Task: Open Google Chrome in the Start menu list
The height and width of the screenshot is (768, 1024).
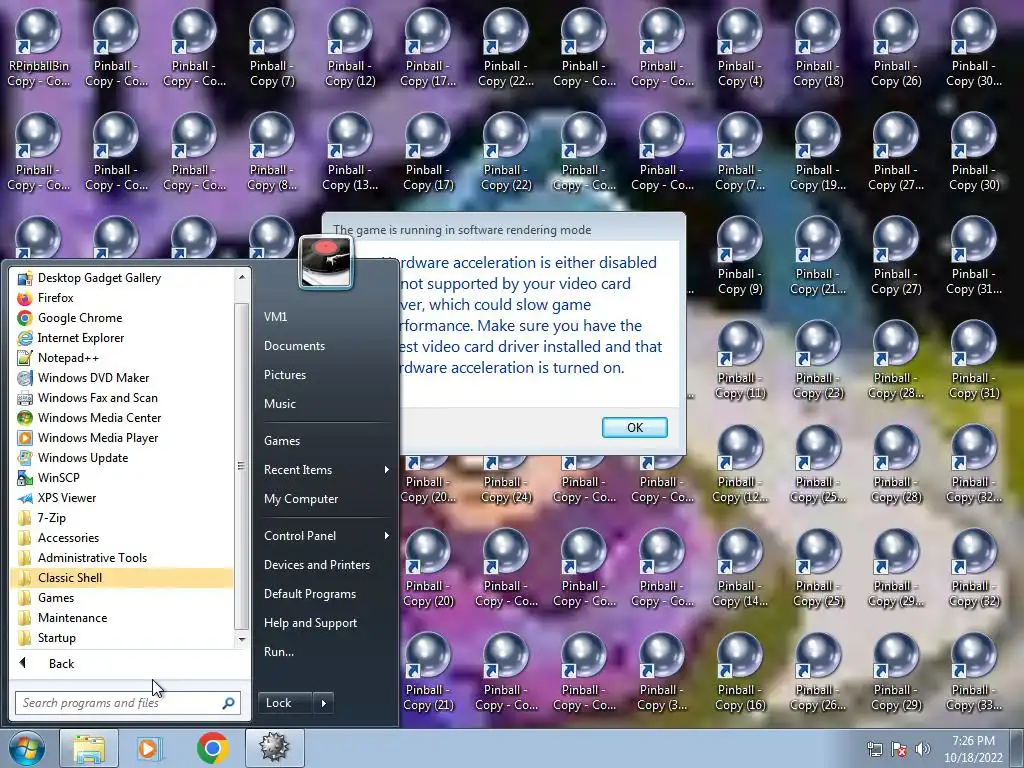Action: tap(122, 318)
